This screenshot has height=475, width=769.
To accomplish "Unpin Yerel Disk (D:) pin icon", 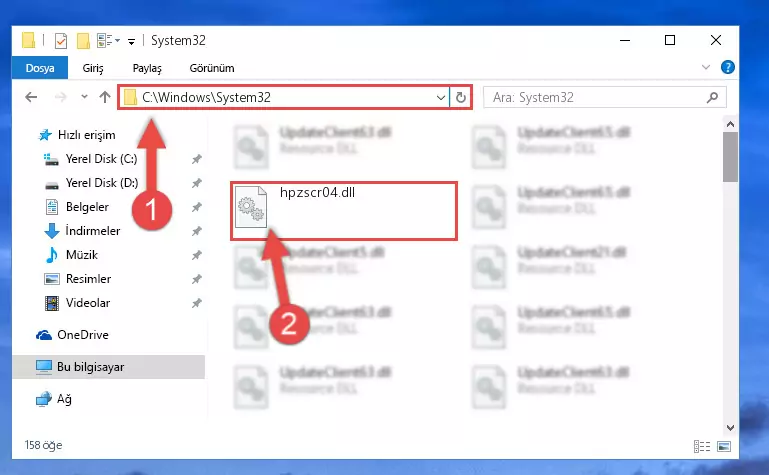I will click(197, 183).
